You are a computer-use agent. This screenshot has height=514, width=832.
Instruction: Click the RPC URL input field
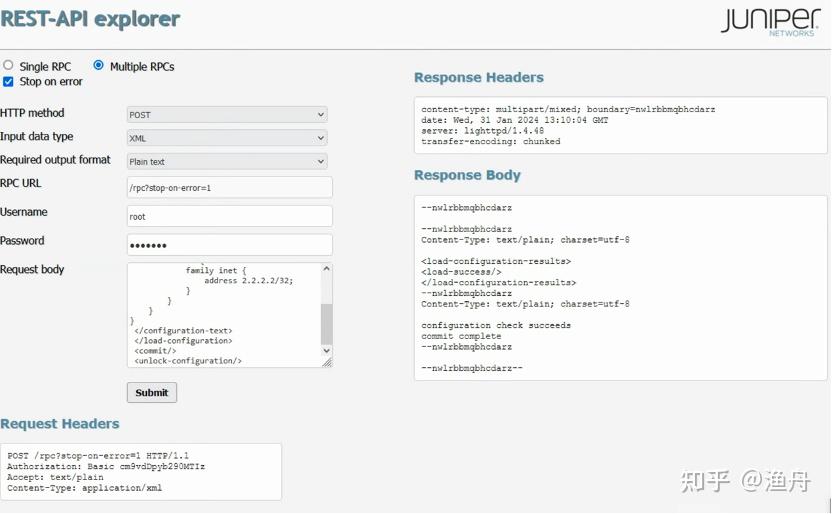pos(229,187)
